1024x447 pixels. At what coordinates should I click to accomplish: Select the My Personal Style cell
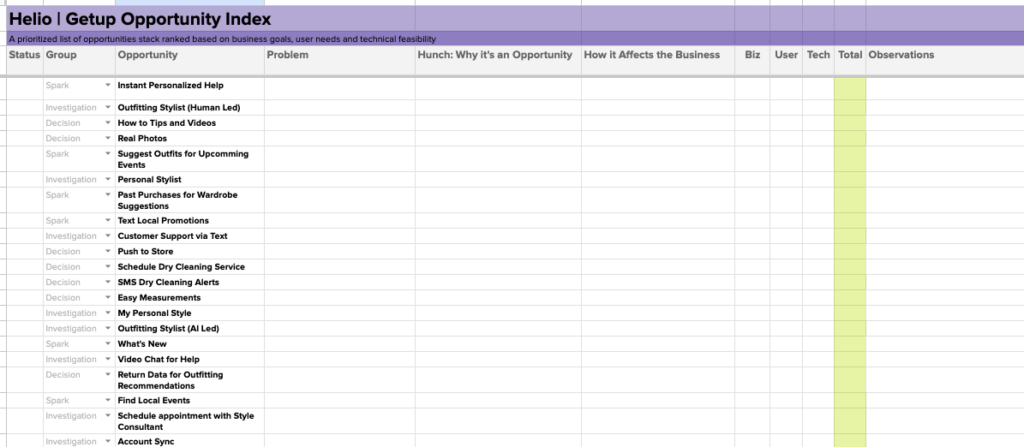(189, 313)
